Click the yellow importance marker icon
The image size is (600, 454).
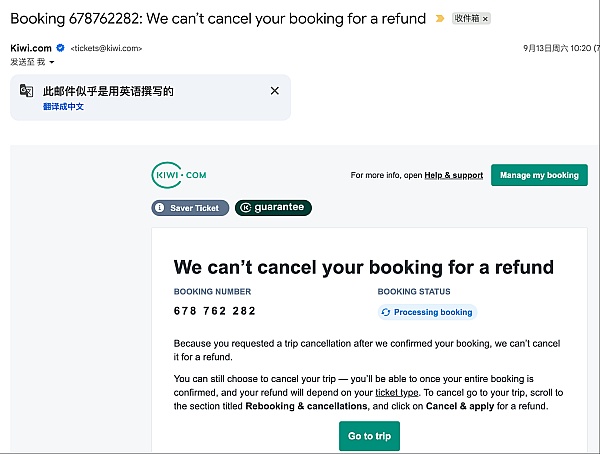[438, 18]
